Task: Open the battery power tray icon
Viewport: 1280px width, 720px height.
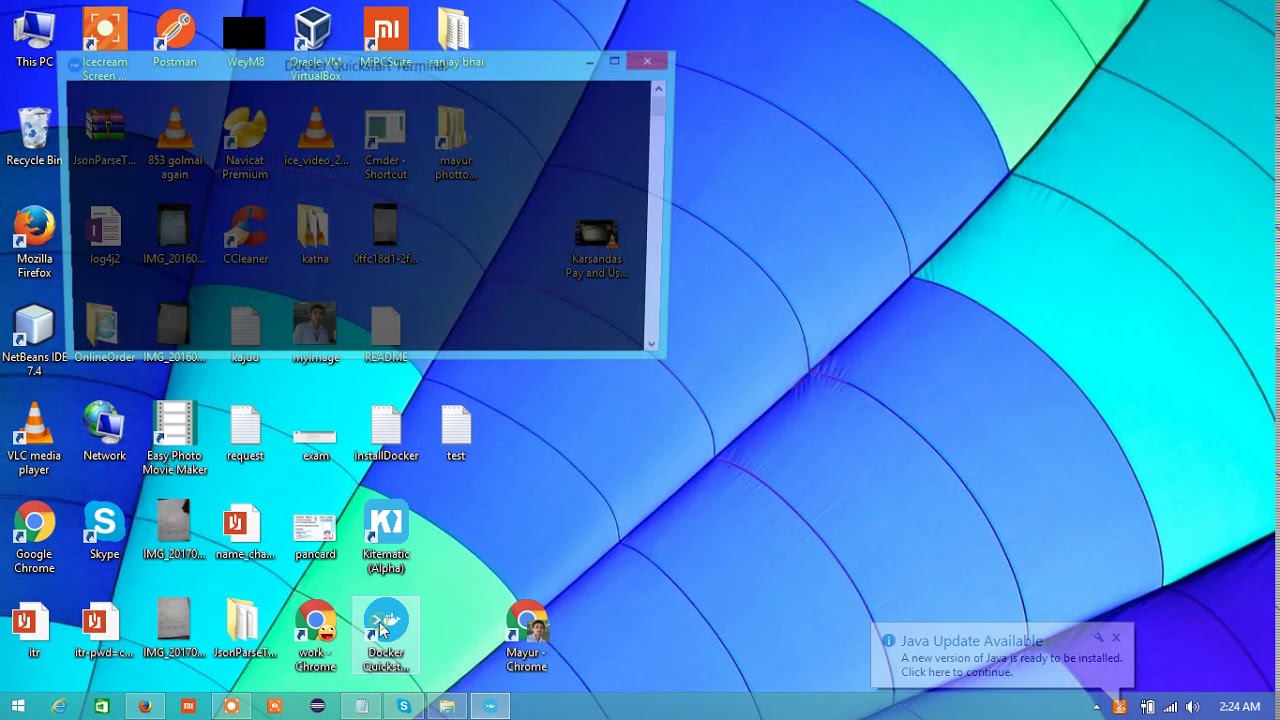Action: 1147,707
